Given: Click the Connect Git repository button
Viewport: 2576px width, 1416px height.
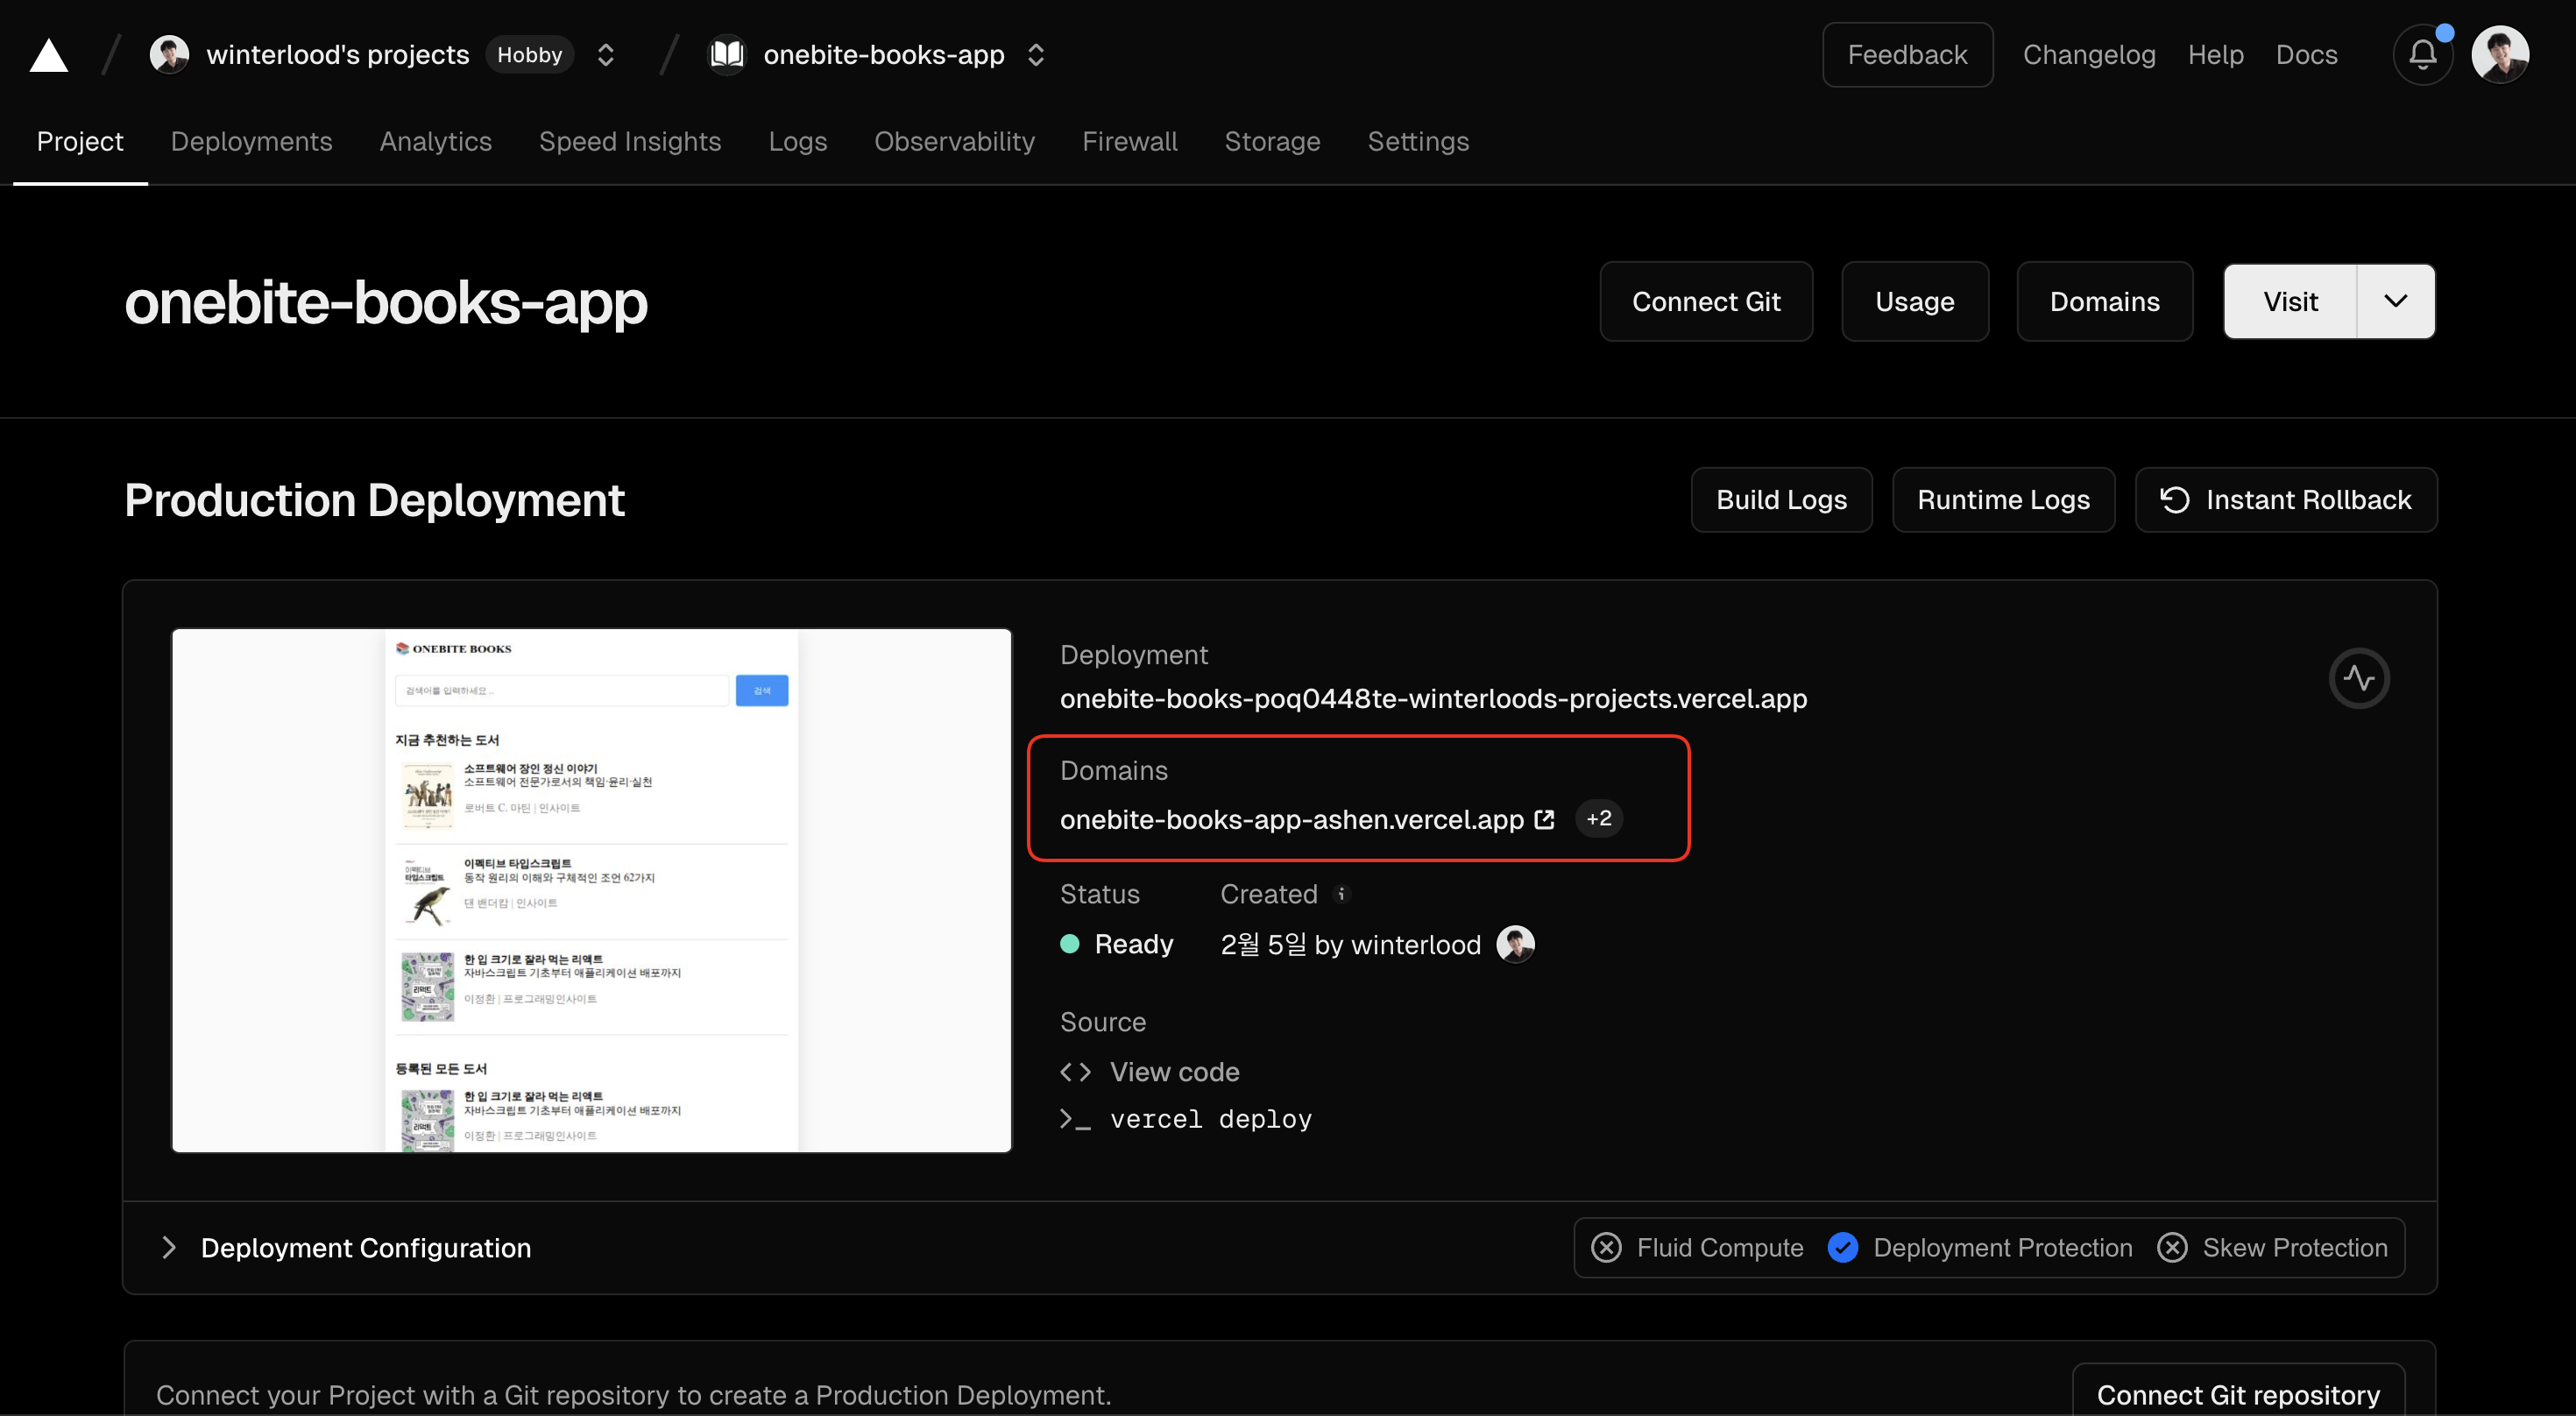Looking at the screenshot, I should pyautogui.click(x=2237, y=1394).
